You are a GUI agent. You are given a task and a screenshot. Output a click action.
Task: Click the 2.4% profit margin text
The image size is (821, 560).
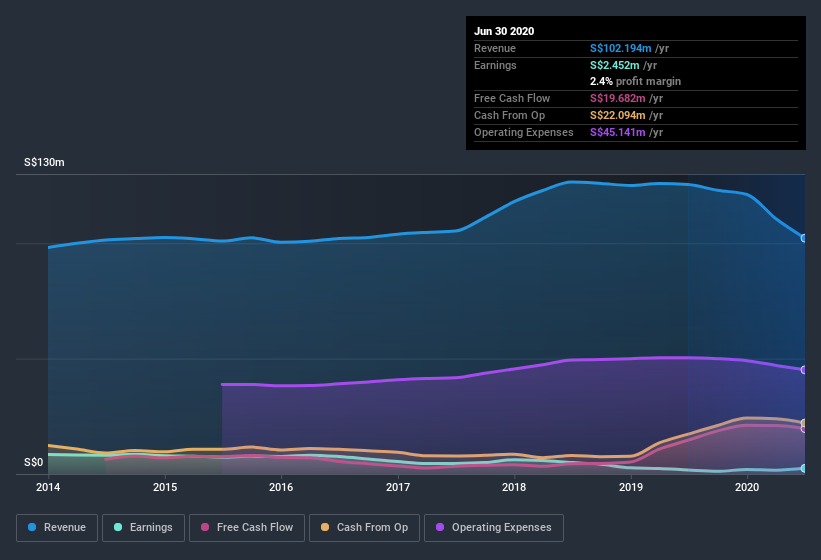[635, 81]
